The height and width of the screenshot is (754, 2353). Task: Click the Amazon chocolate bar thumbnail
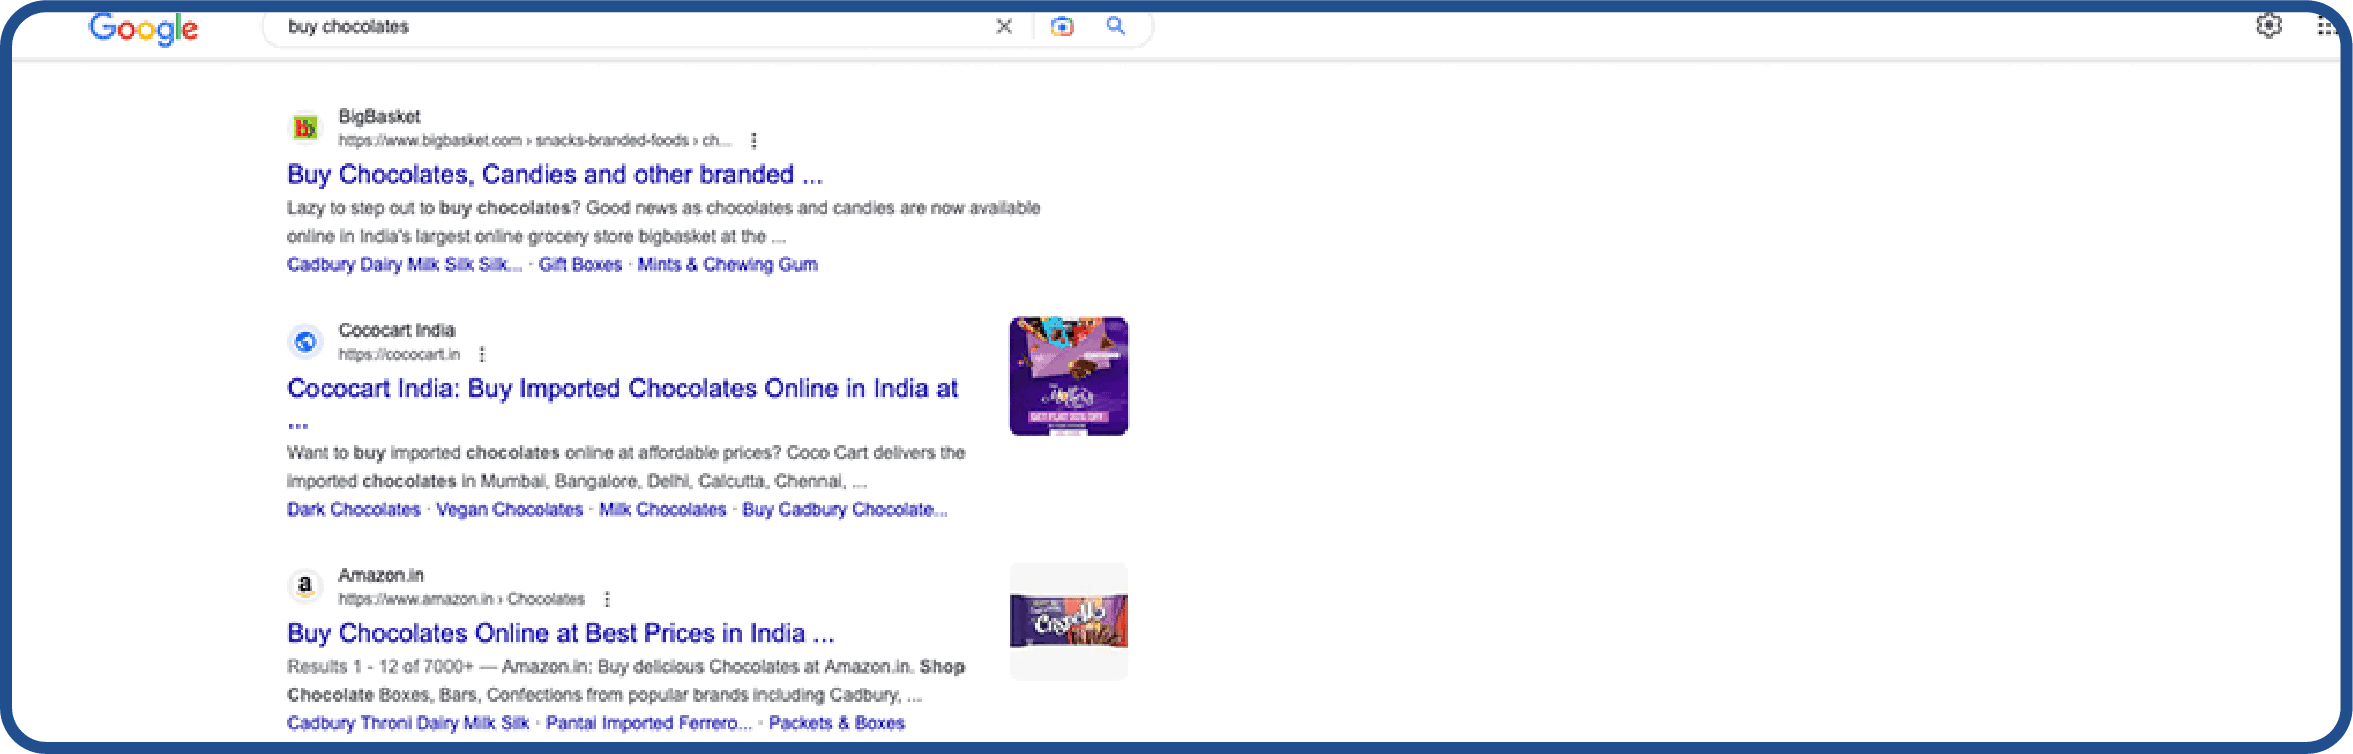tap(1069, 621)
